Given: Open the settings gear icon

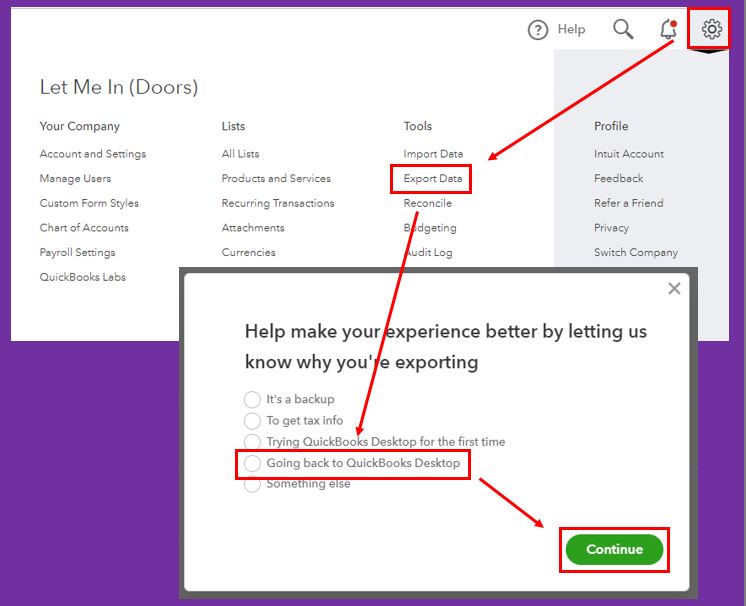Looking at the screenshot, I should tap(712, 29).
